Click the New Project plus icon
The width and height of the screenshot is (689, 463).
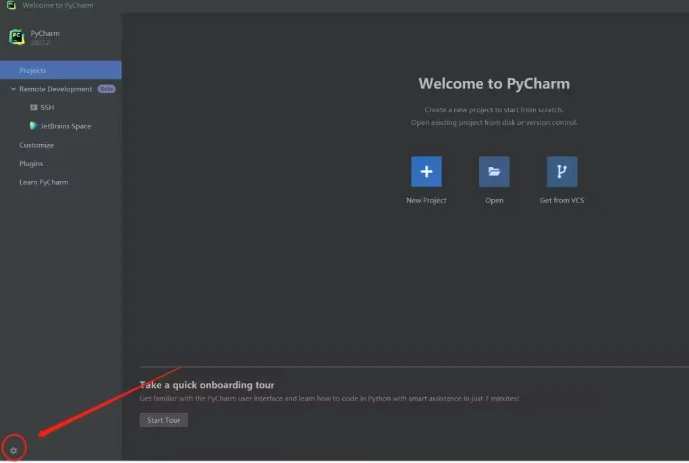tap(426, 171)
